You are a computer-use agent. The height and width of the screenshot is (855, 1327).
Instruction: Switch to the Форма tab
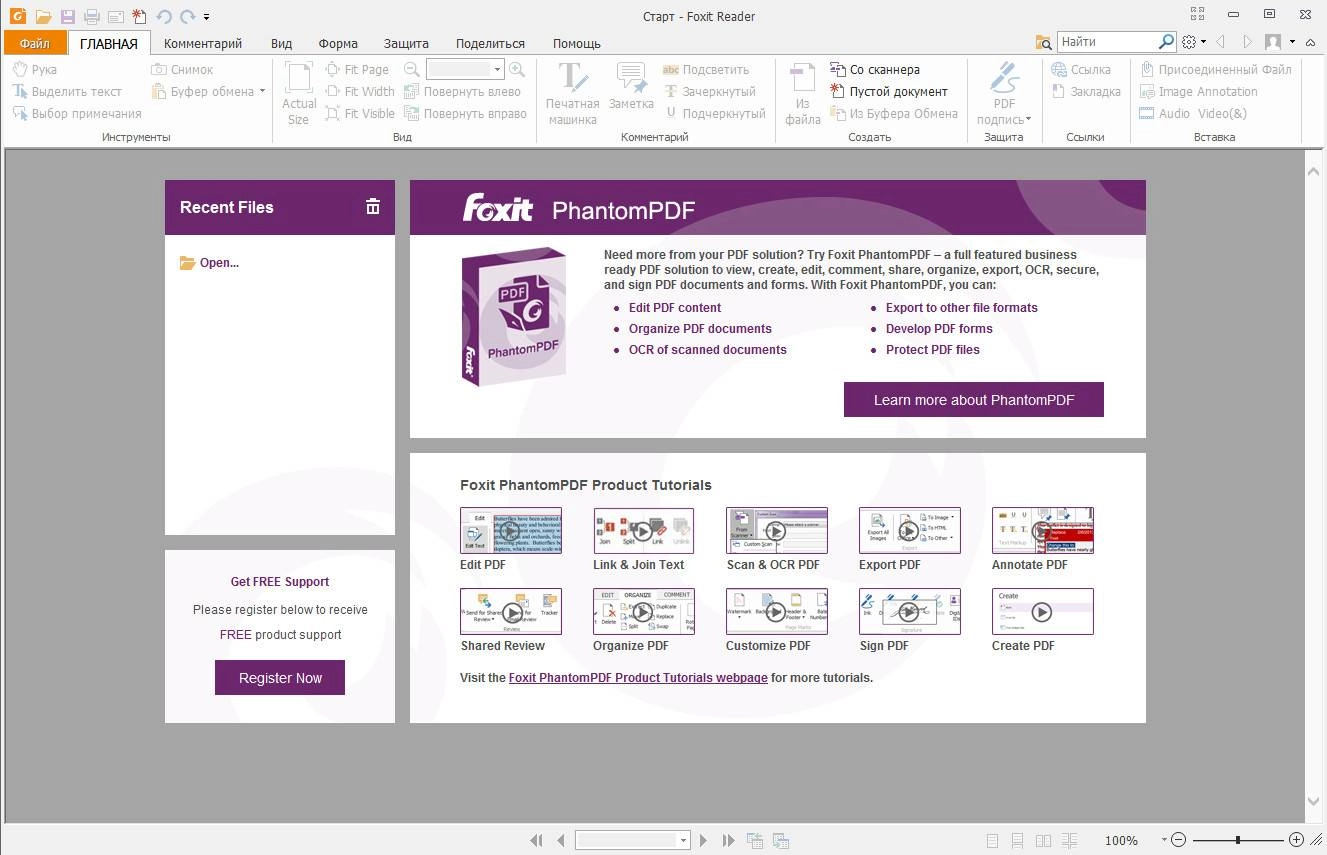(x=338, y=43)
